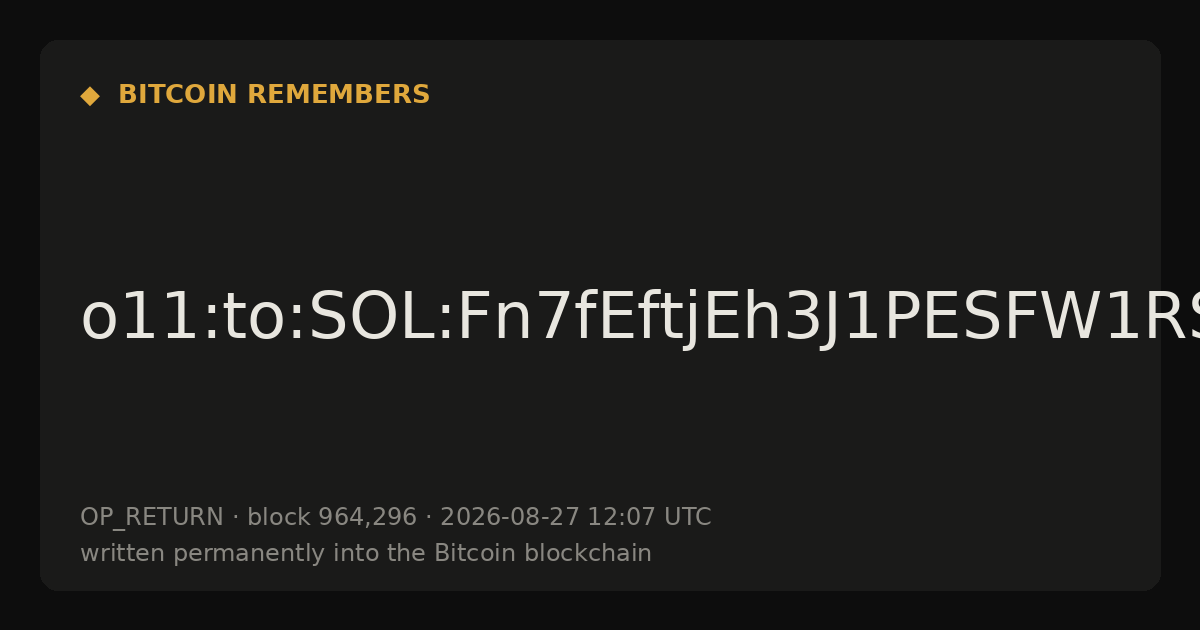Click the dot separator before the date

429,518
